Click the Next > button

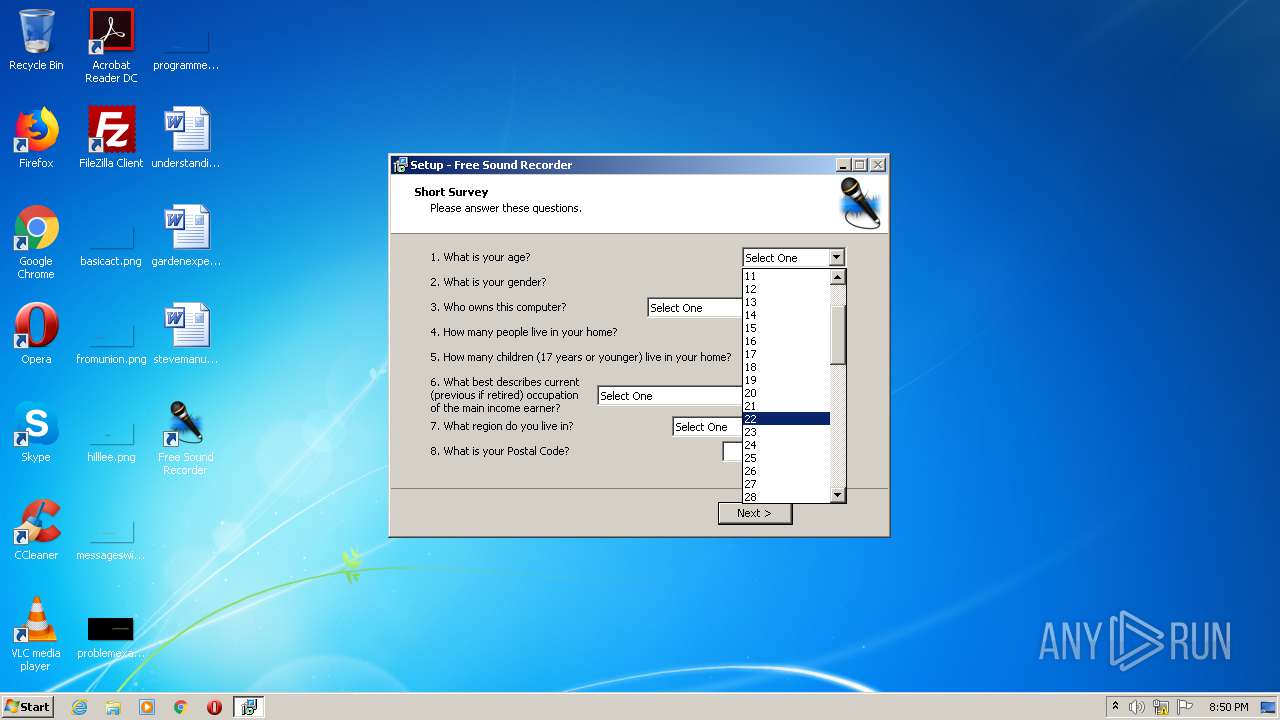[x=755, y=513]
